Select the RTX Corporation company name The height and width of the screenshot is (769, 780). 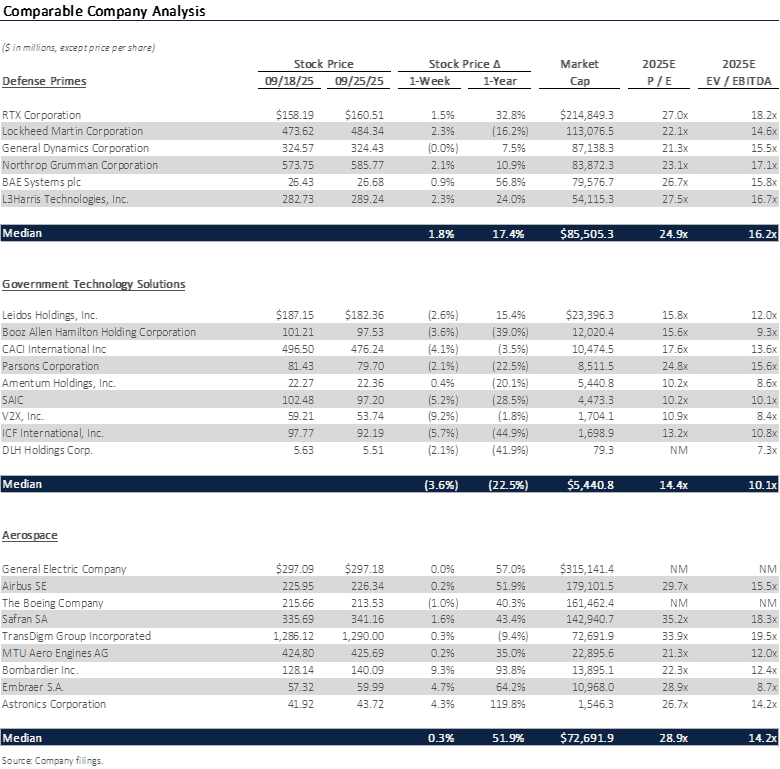point(42,115)
